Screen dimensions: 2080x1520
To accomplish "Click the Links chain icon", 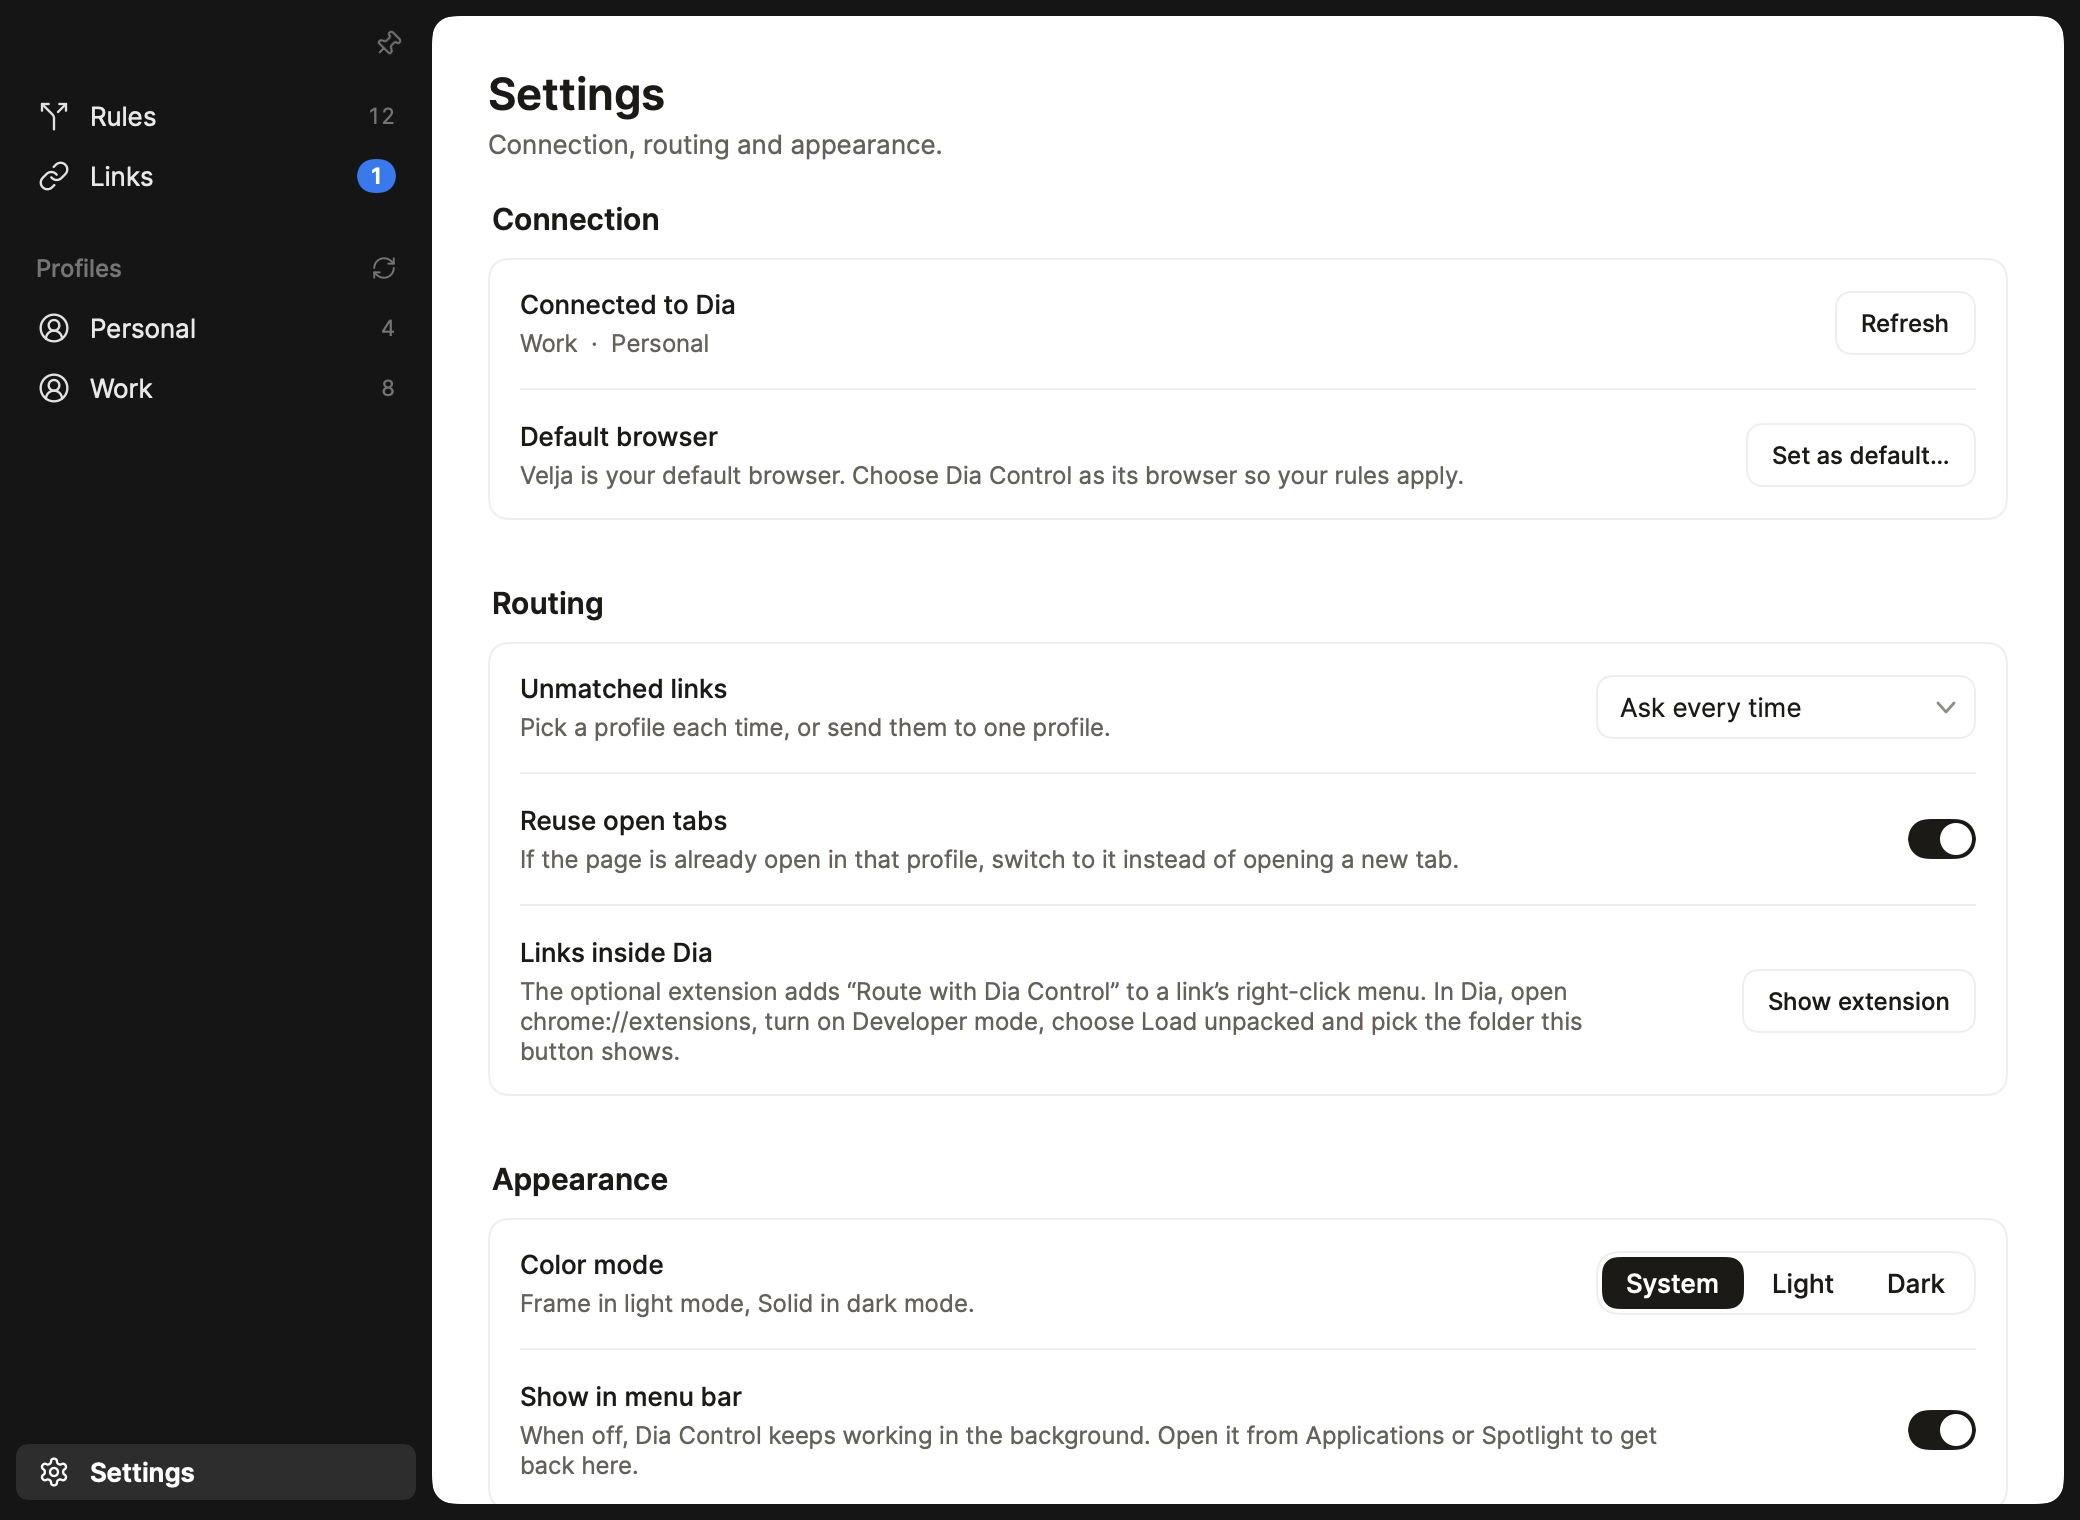I will (54, 176).
